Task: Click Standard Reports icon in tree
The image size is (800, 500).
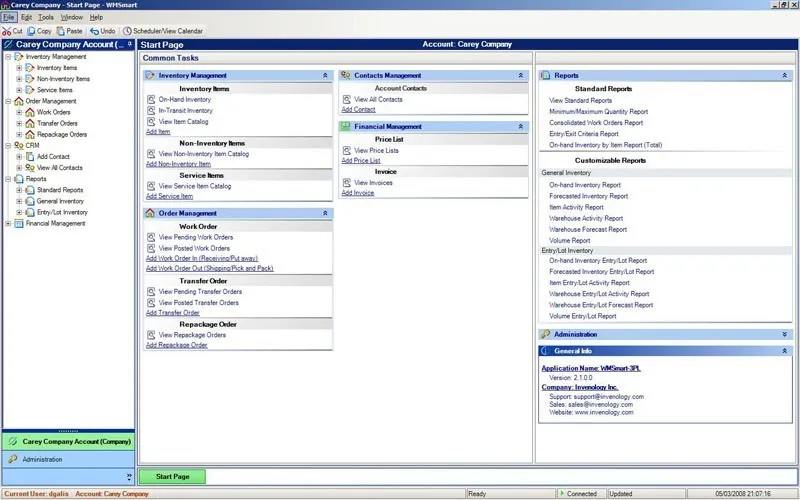Action: (x=30, y=190)
